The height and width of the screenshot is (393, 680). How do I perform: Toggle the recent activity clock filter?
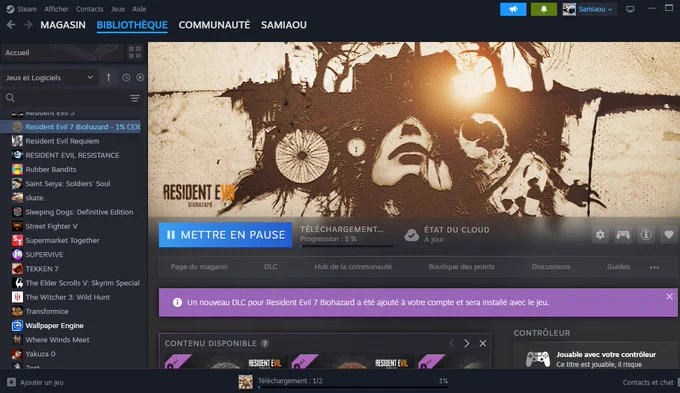pyautogui.click(x=126, y=78)
